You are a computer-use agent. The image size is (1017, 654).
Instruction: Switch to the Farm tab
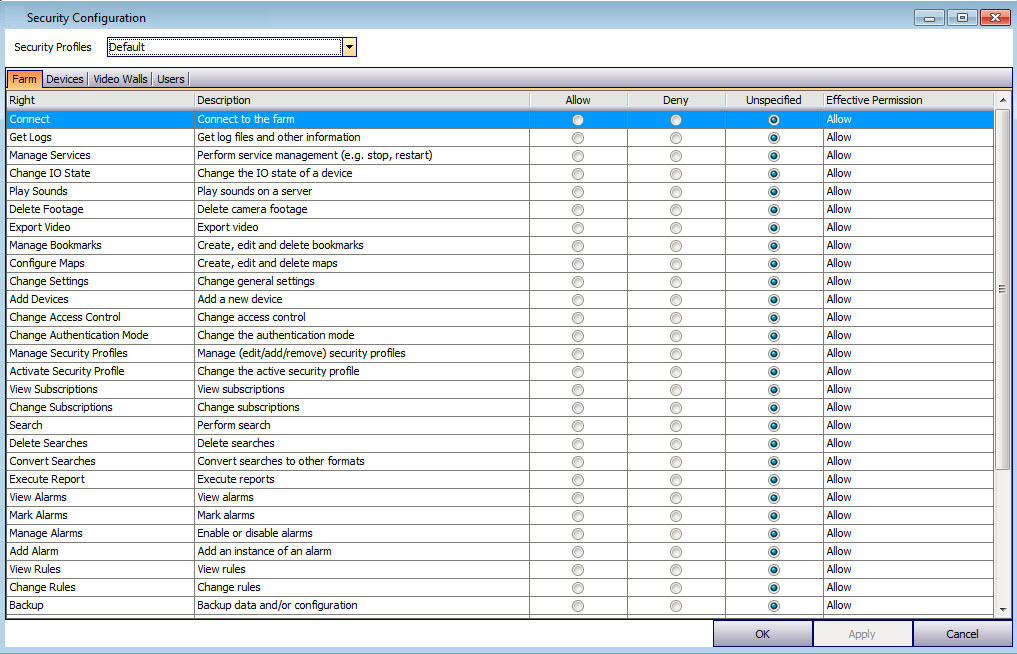coord(25,79)
